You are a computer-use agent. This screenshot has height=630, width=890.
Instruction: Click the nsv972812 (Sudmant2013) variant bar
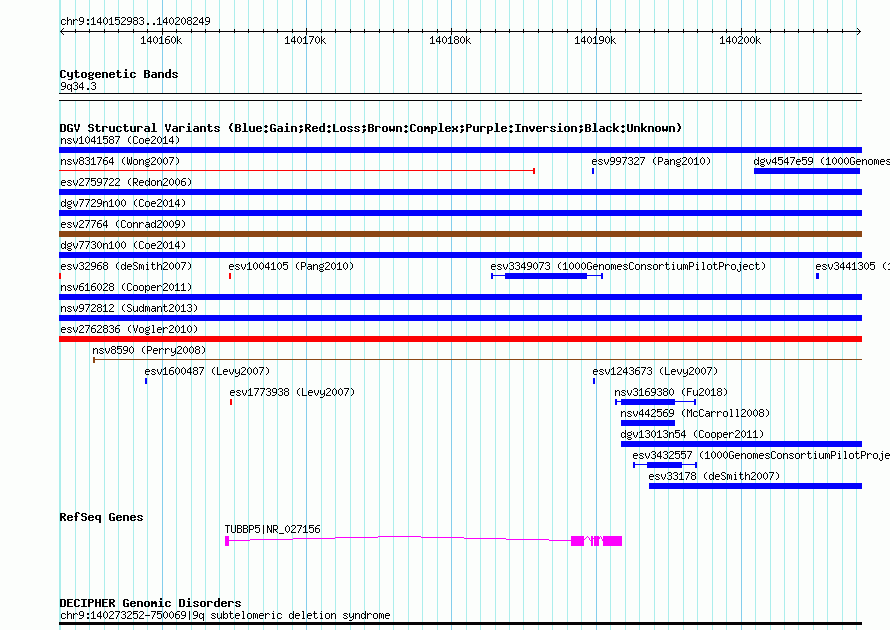[x=460, y=318]
